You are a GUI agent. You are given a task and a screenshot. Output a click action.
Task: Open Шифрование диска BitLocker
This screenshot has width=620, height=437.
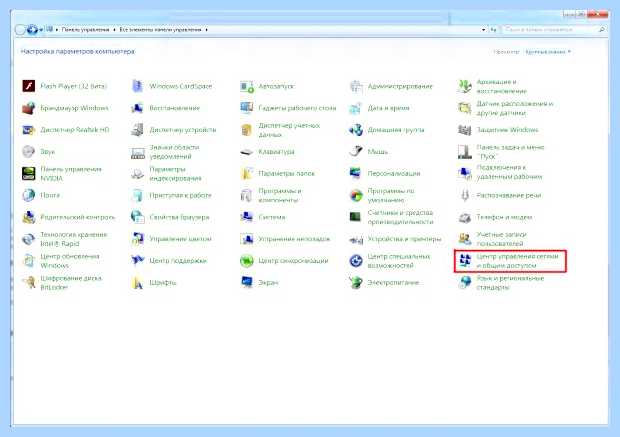[62, 282]
